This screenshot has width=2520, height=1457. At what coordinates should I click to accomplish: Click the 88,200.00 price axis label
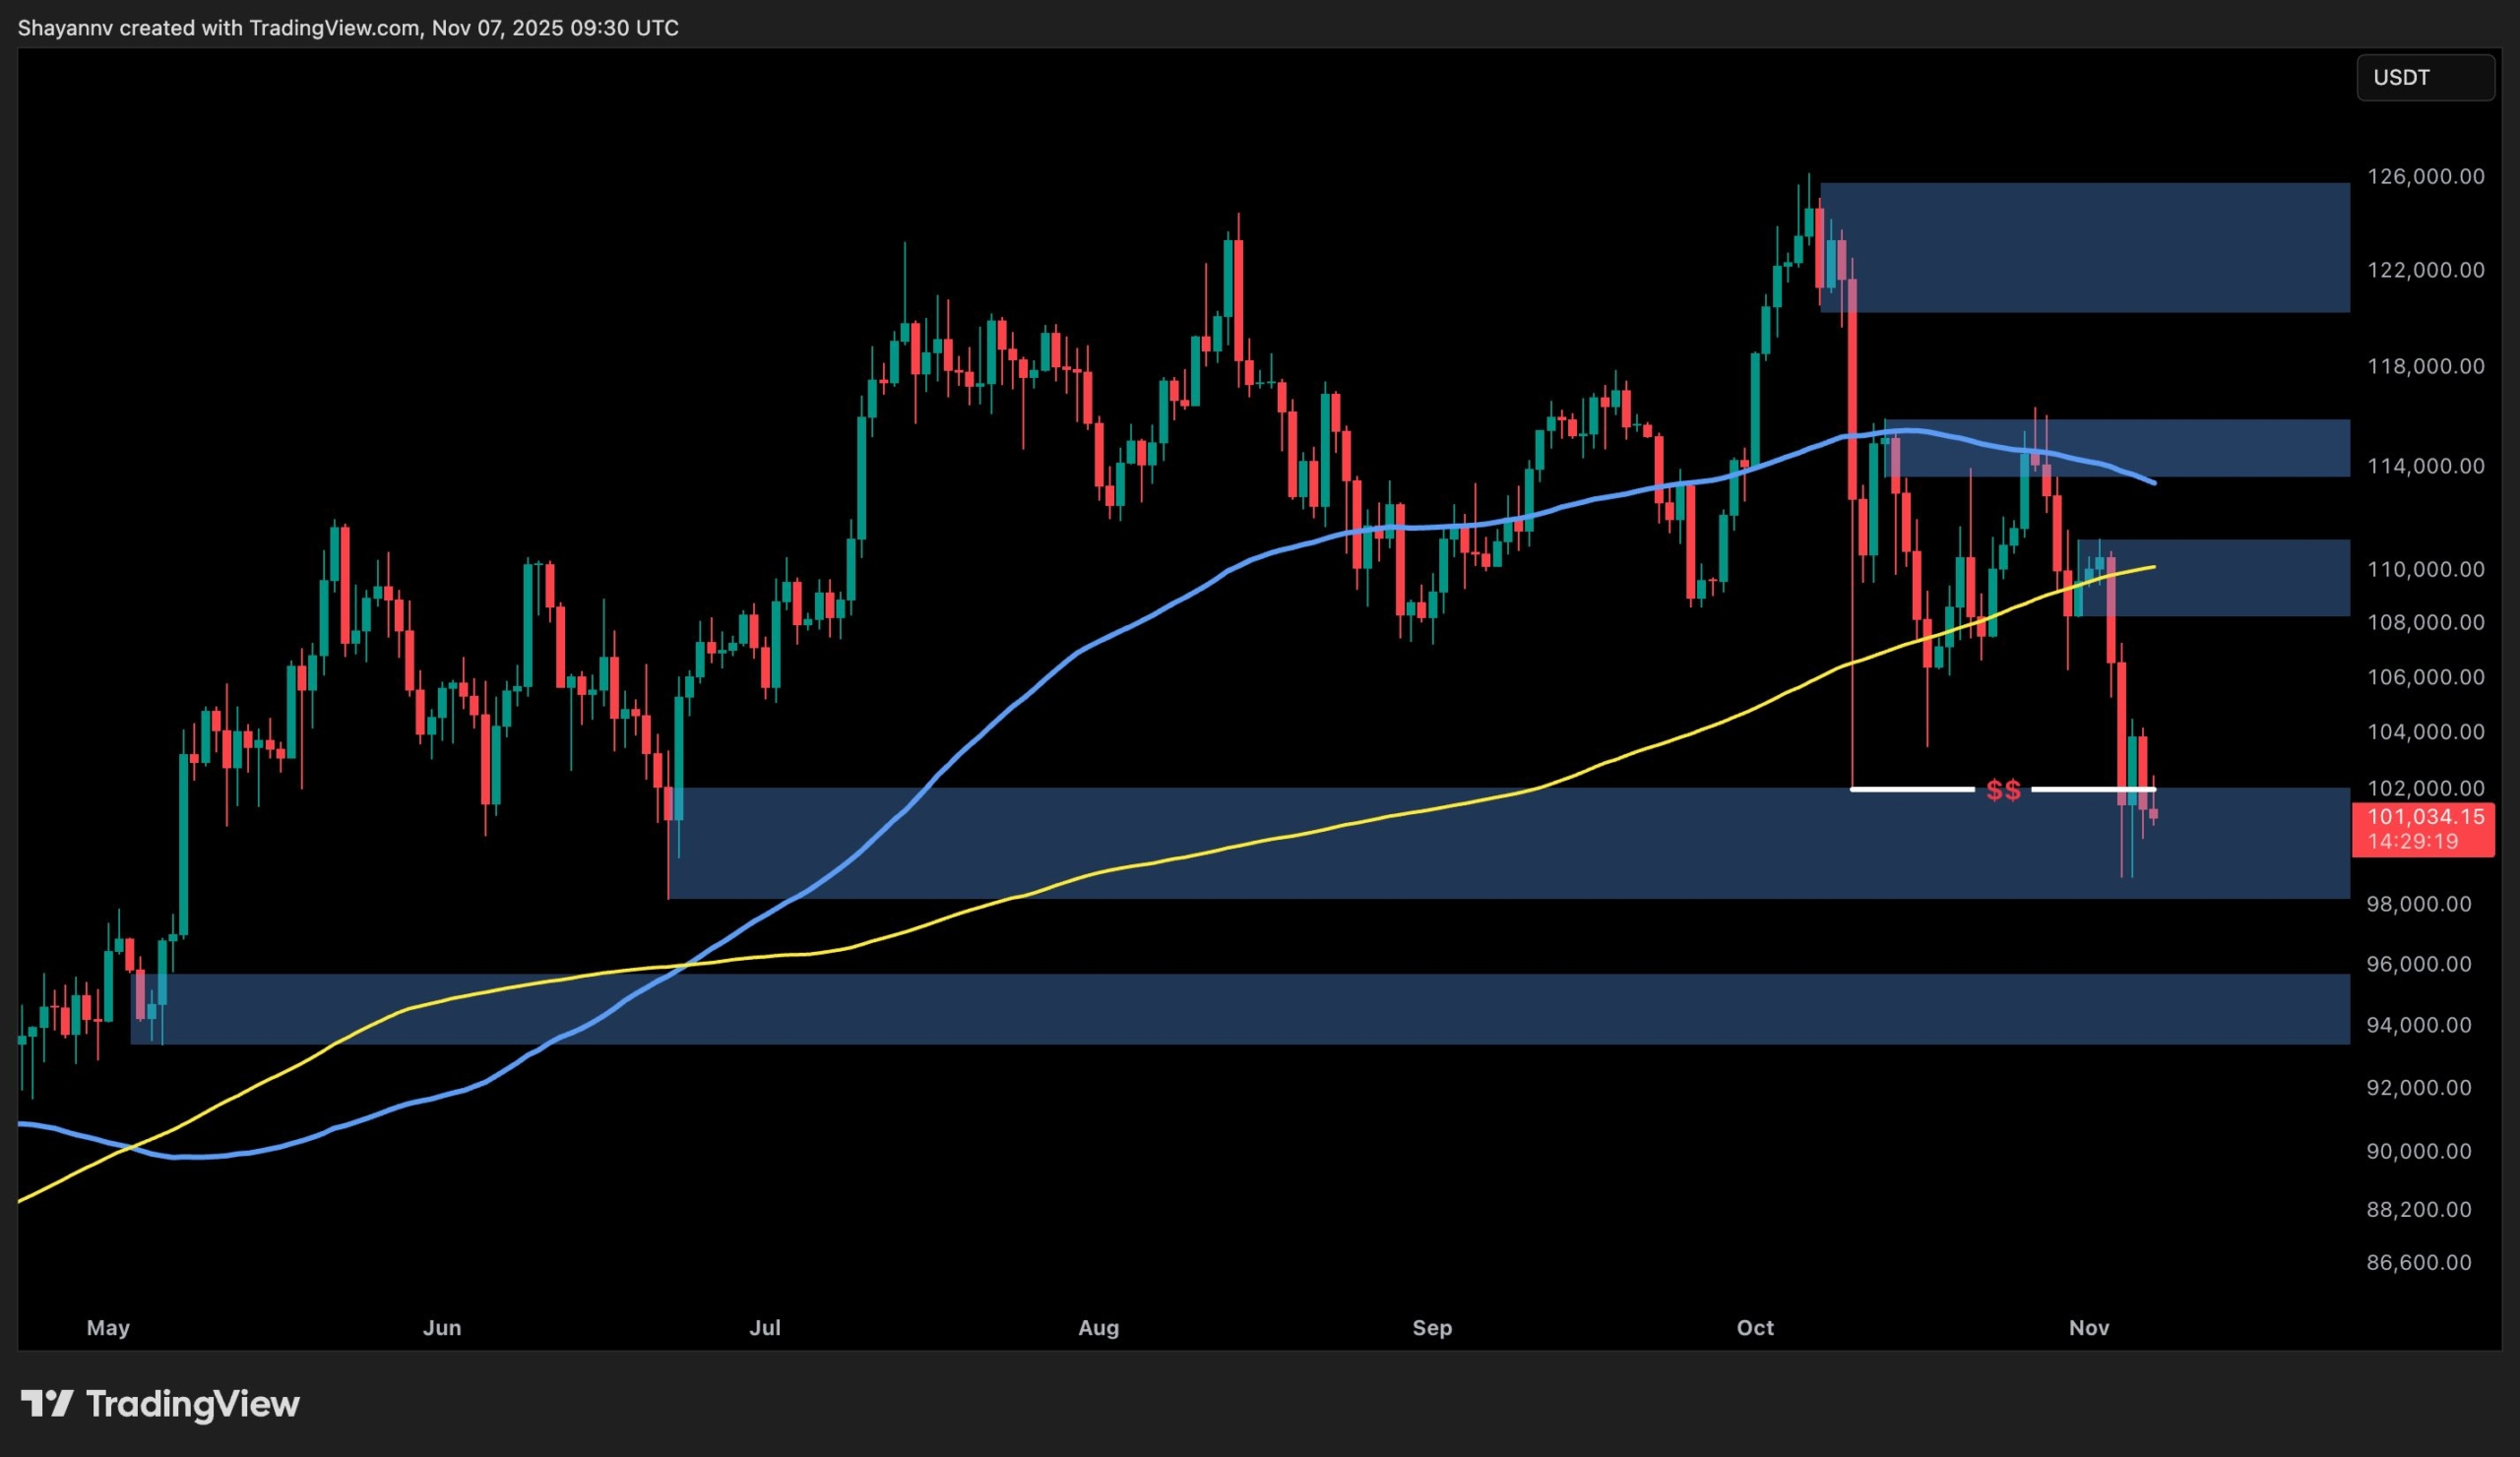(2421, 1207)
